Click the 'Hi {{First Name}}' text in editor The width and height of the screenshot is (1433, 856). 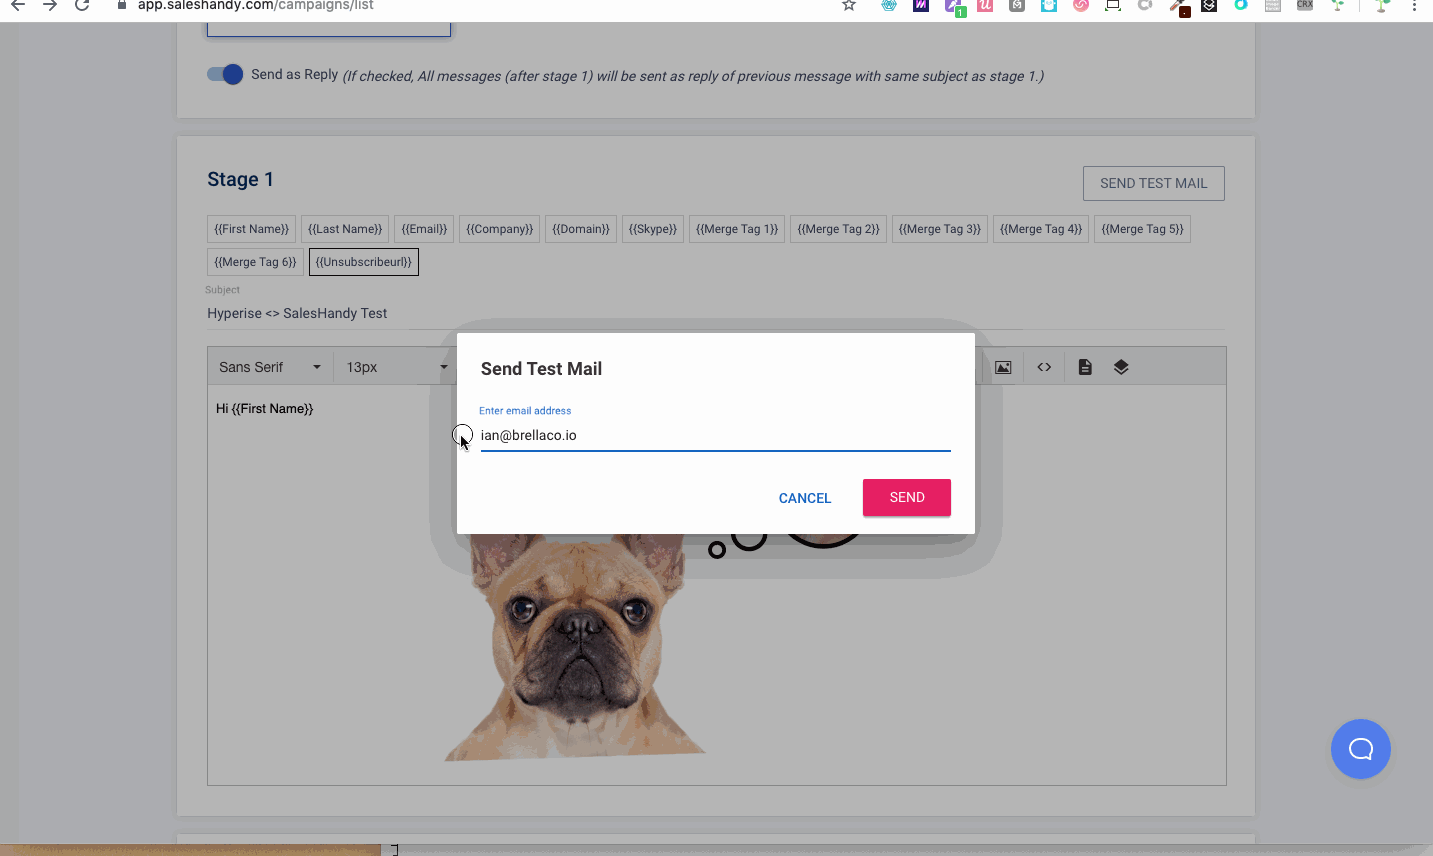[x=265, y=409]
